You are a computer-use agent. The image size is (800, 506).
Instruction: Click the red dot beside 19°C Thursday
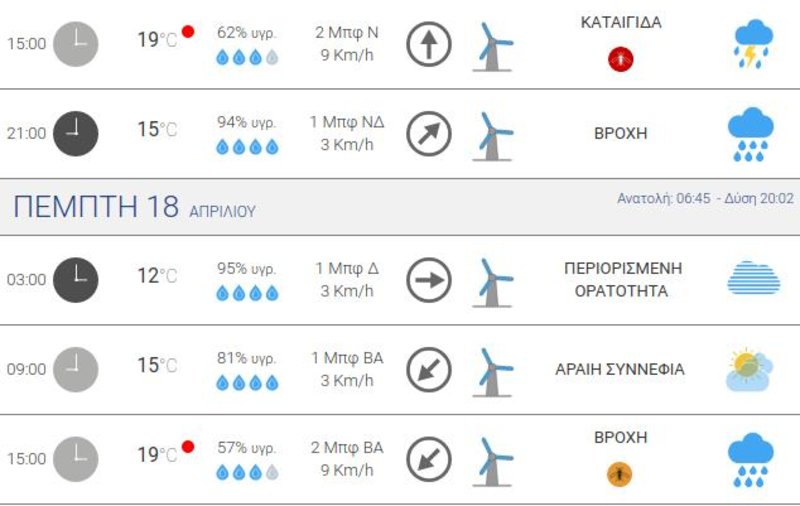188,447
